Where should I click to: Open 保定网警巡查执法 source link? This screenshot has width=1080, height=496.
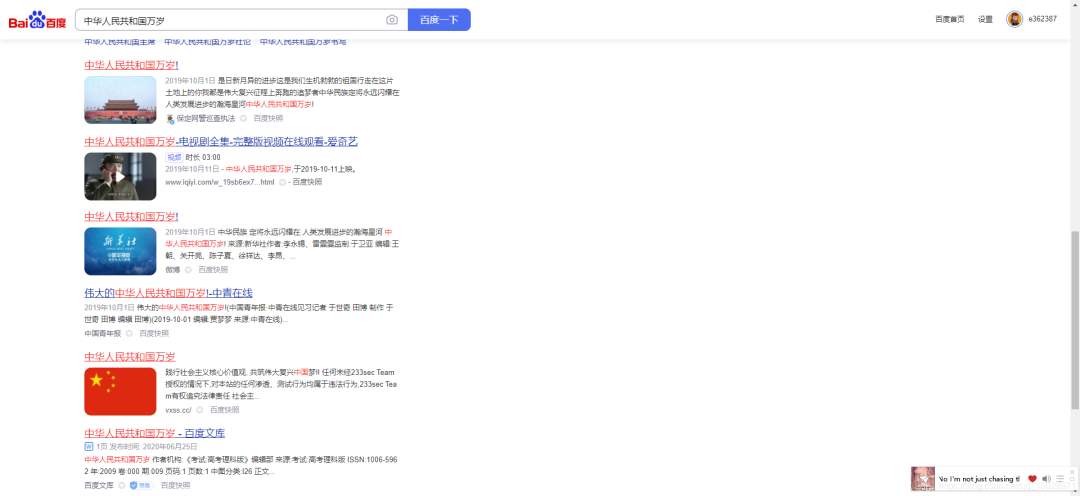tap(205, 118)
